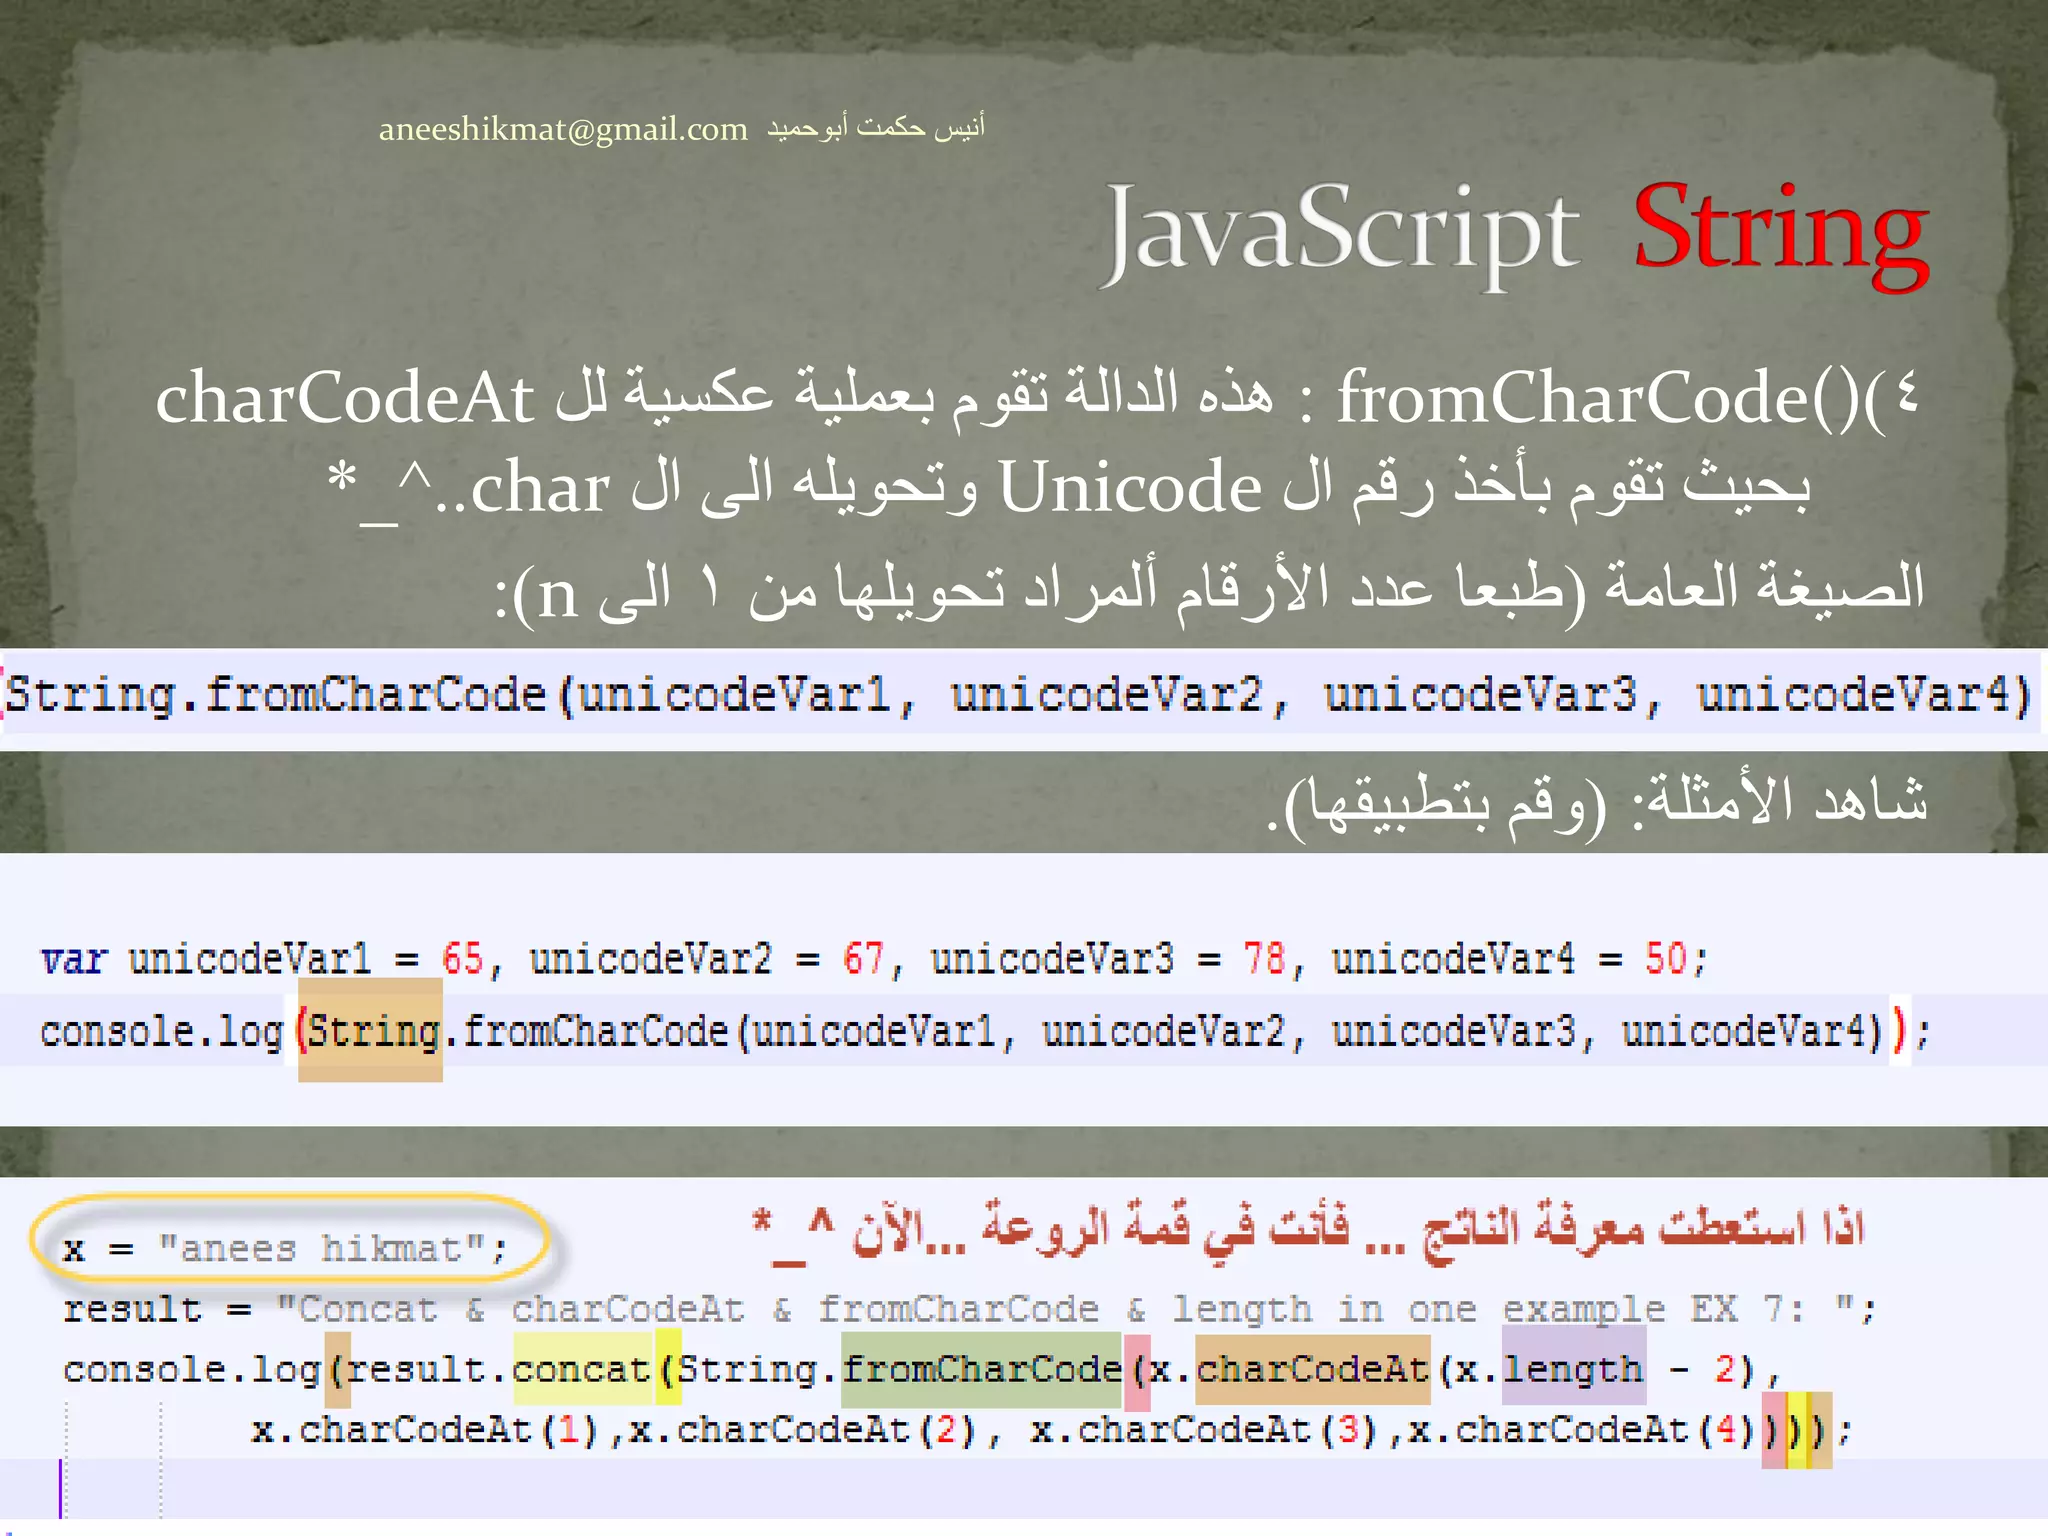Click 'x.charCodeAt(3)' in last code line

pos(1203,1430)
